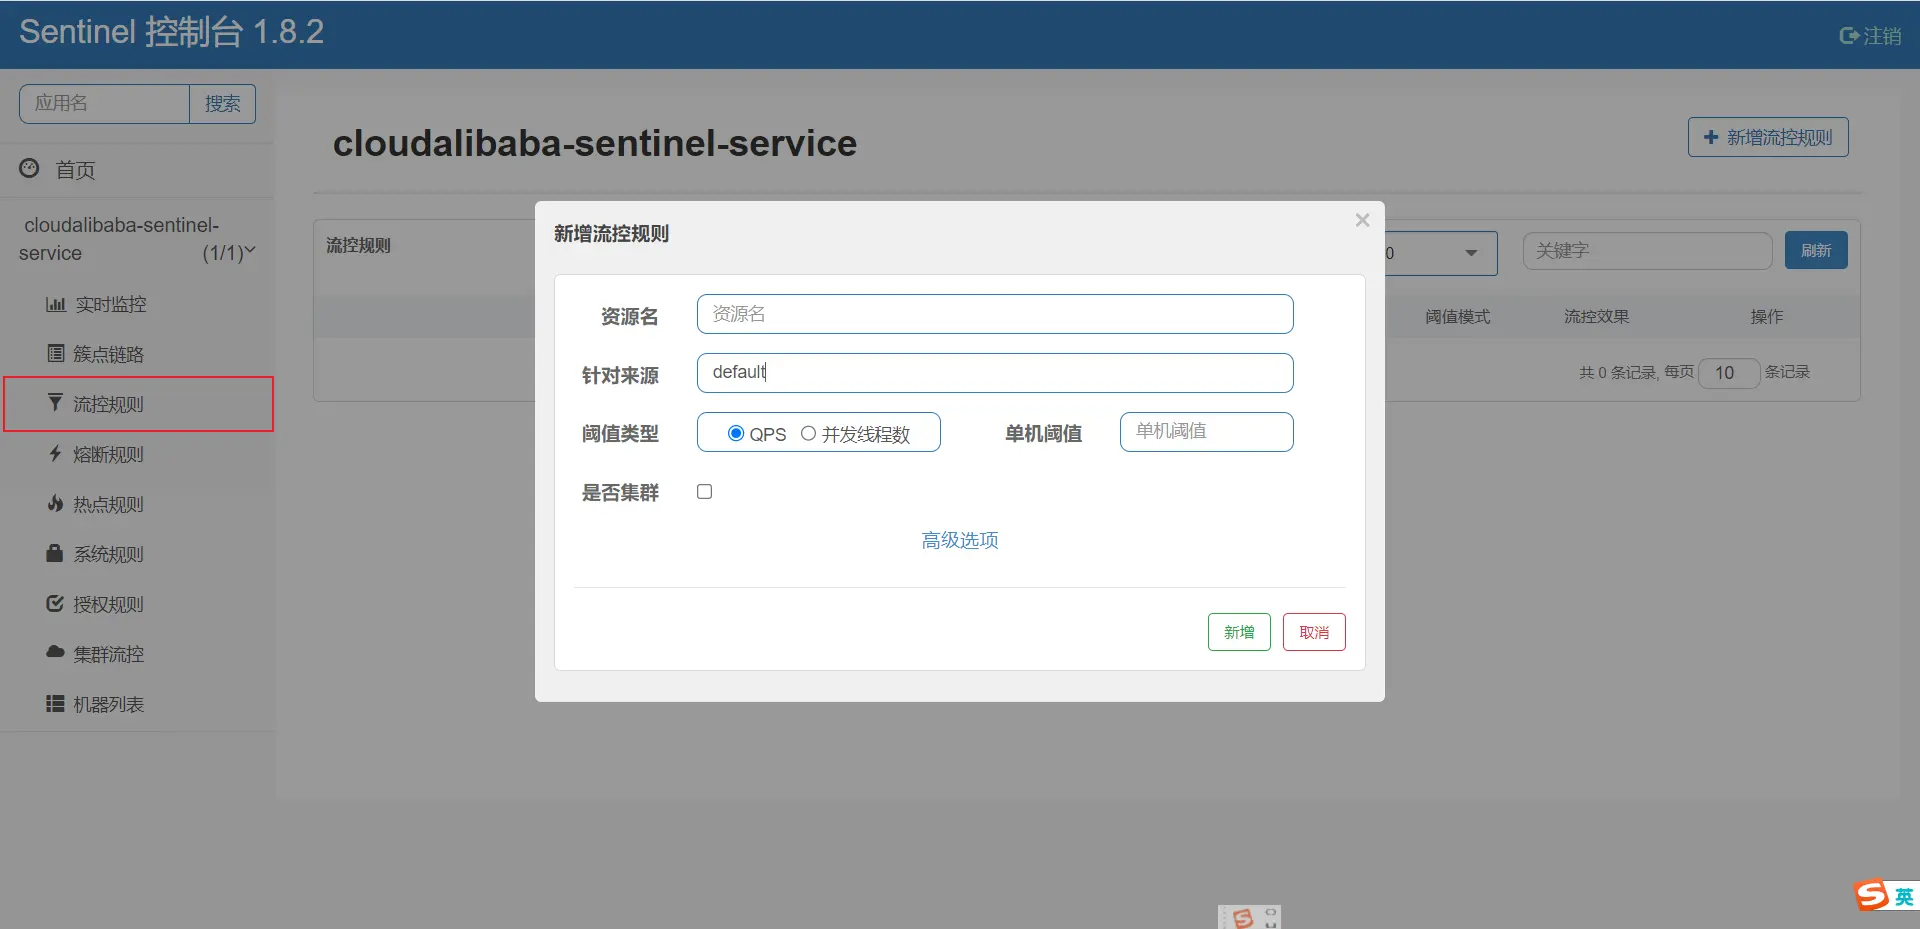Click the 系统规则 lock icon

click(55, 552)
